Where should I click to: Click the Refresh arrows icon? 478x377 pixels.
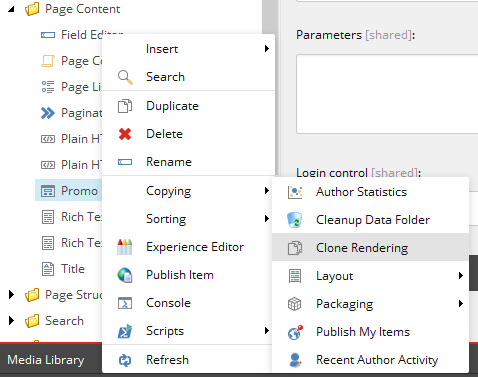[125, 360]
